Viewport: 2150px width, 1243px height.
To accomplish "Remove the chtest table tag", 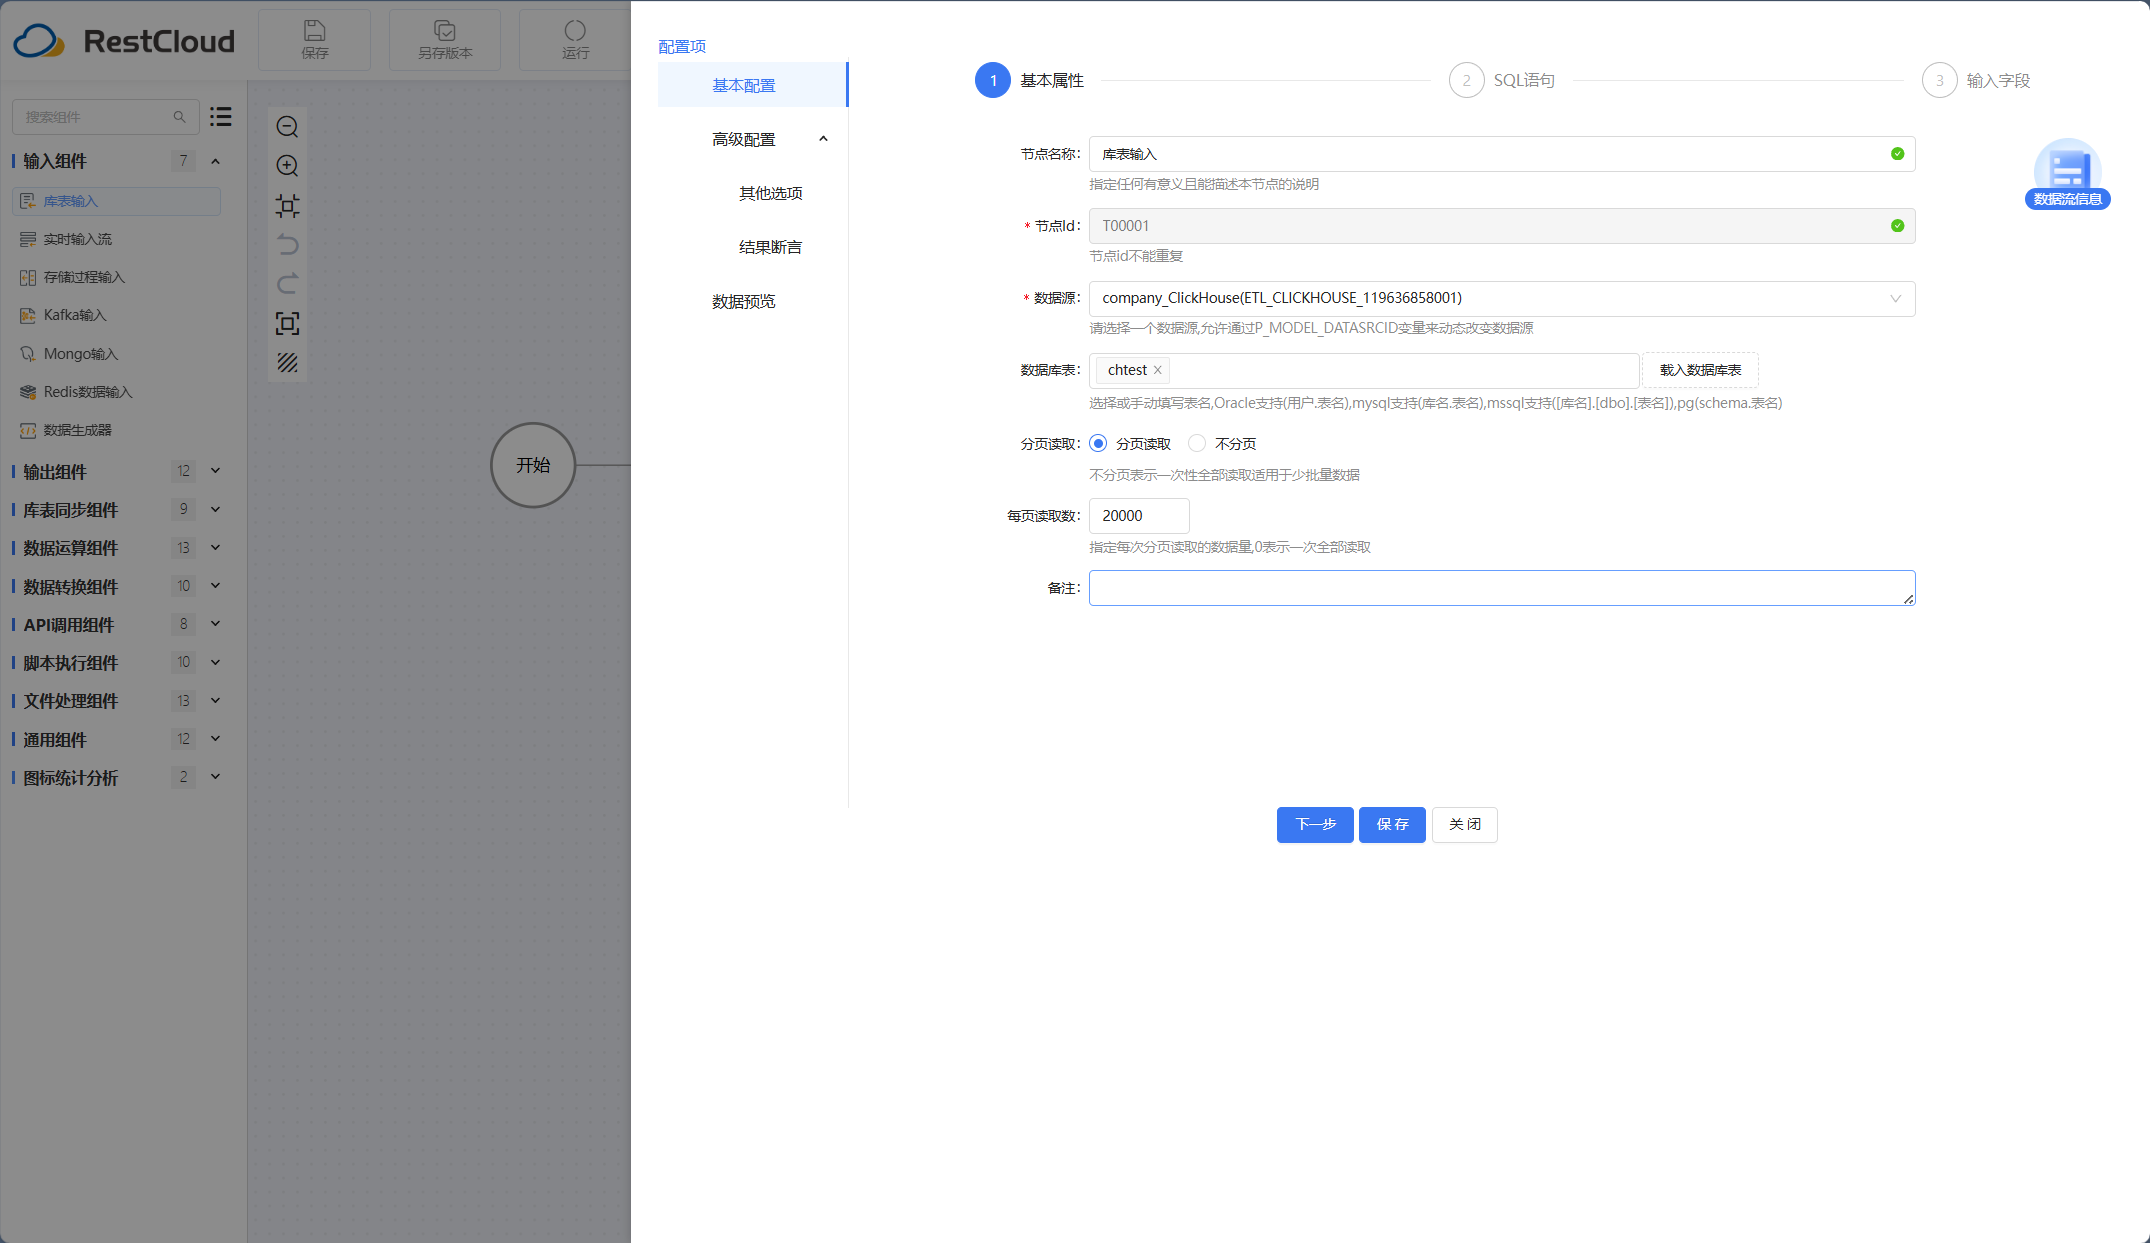I will (1157, 370).
